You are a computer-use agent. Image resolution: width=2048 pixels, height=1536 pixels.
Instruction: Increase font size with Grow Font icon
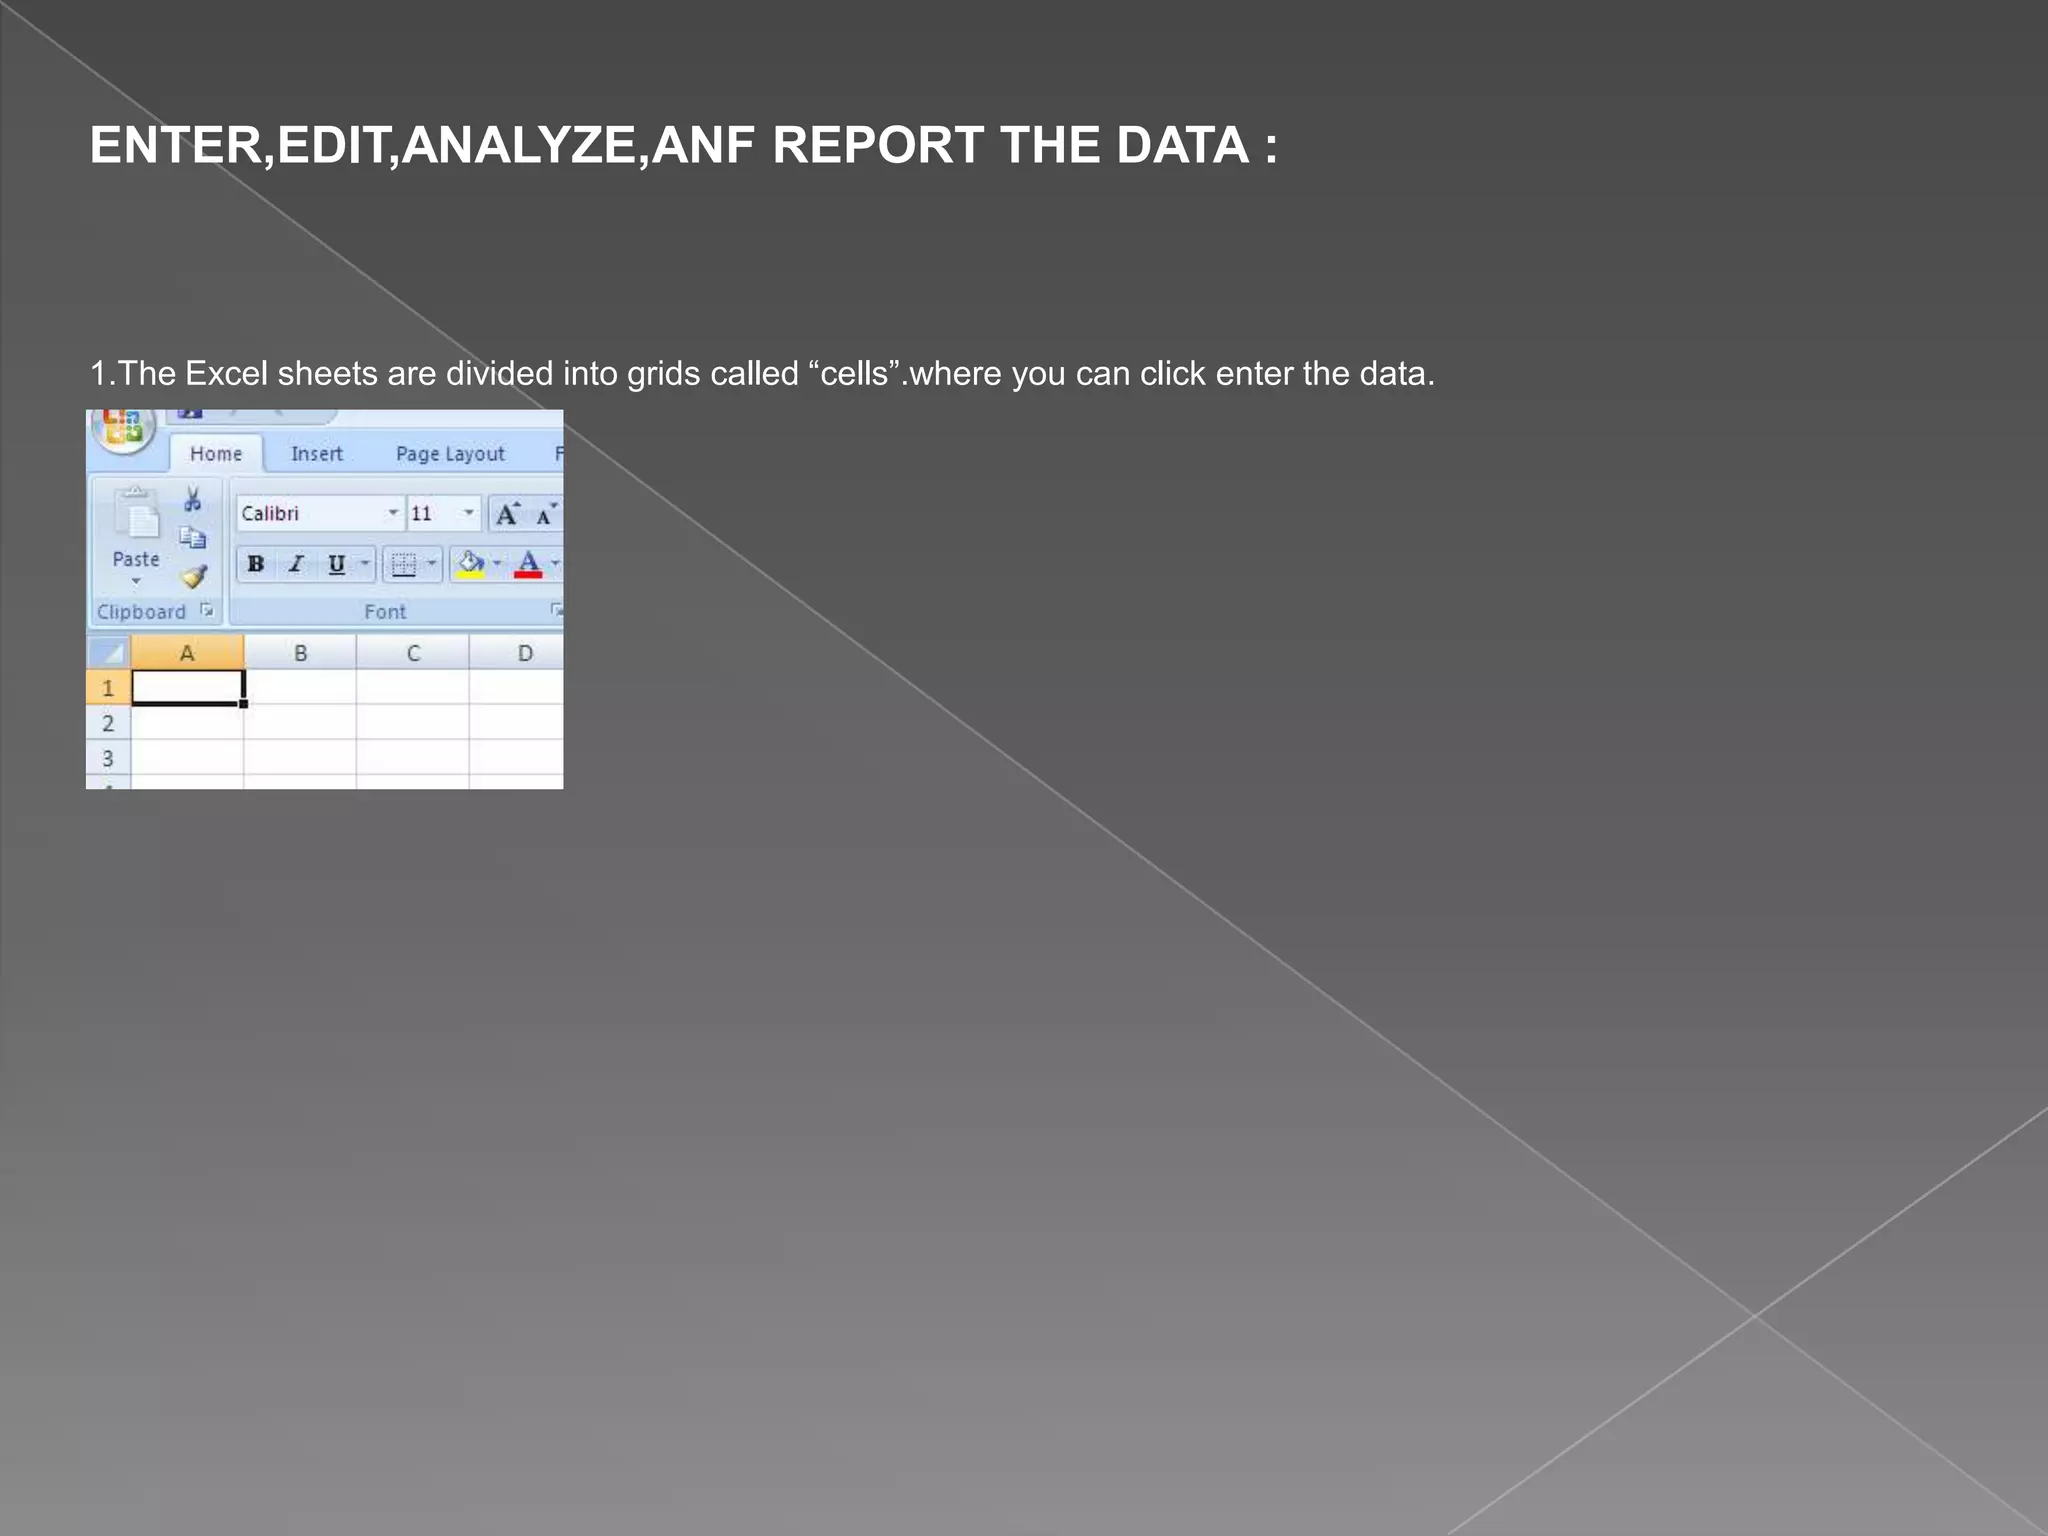(x=508, y=514)
